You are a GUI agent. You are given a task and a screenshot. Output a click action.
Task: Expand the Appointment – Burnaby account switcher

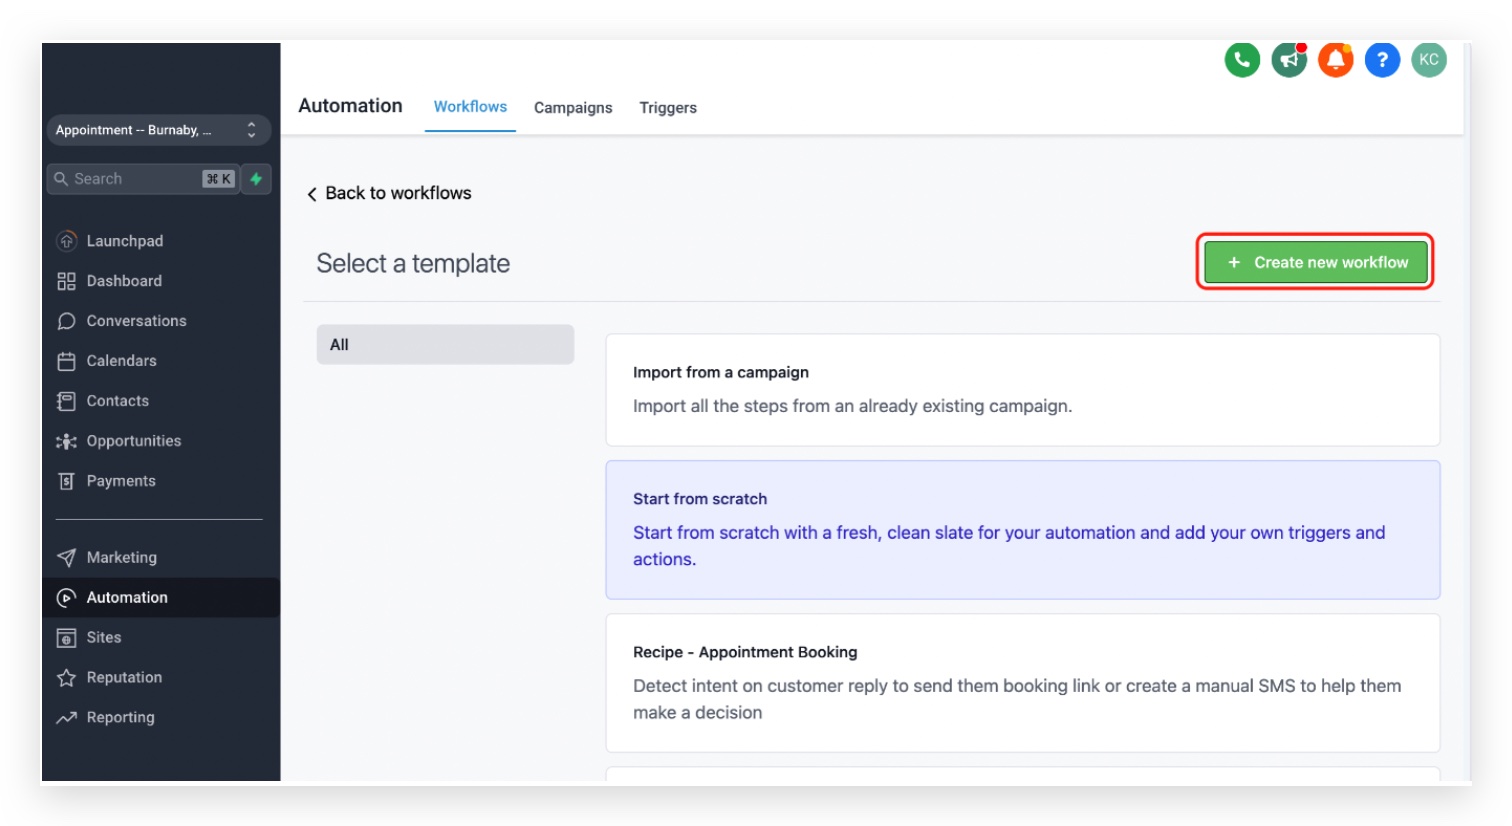pyautogui.click(x=158, y=130)
